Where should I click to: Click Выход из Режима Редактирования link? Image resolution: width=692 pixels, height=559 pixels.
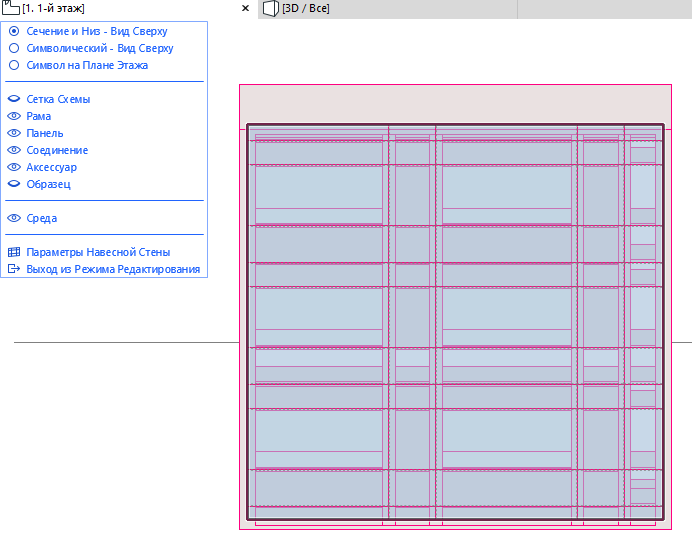113,269
